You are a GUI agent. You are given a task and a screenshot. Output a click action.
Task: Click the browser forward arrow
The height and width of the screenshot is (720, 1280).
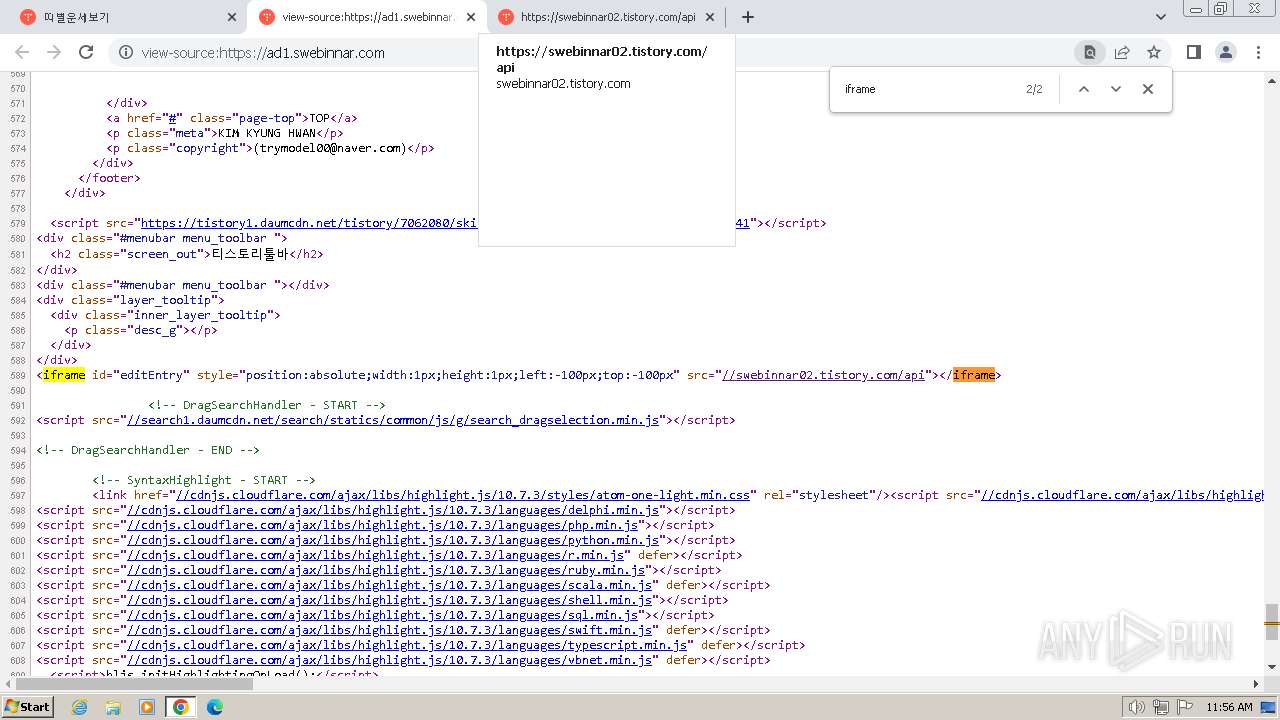54,53
